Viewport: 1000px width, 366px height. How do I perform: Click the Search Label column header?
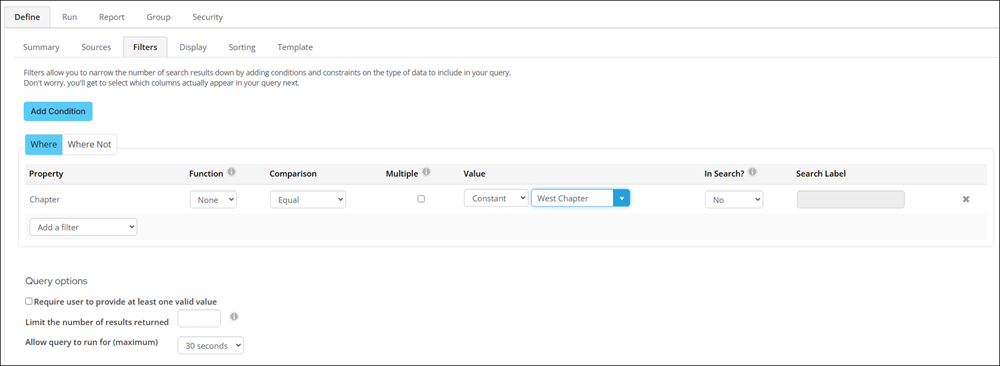tap(821, 173)
